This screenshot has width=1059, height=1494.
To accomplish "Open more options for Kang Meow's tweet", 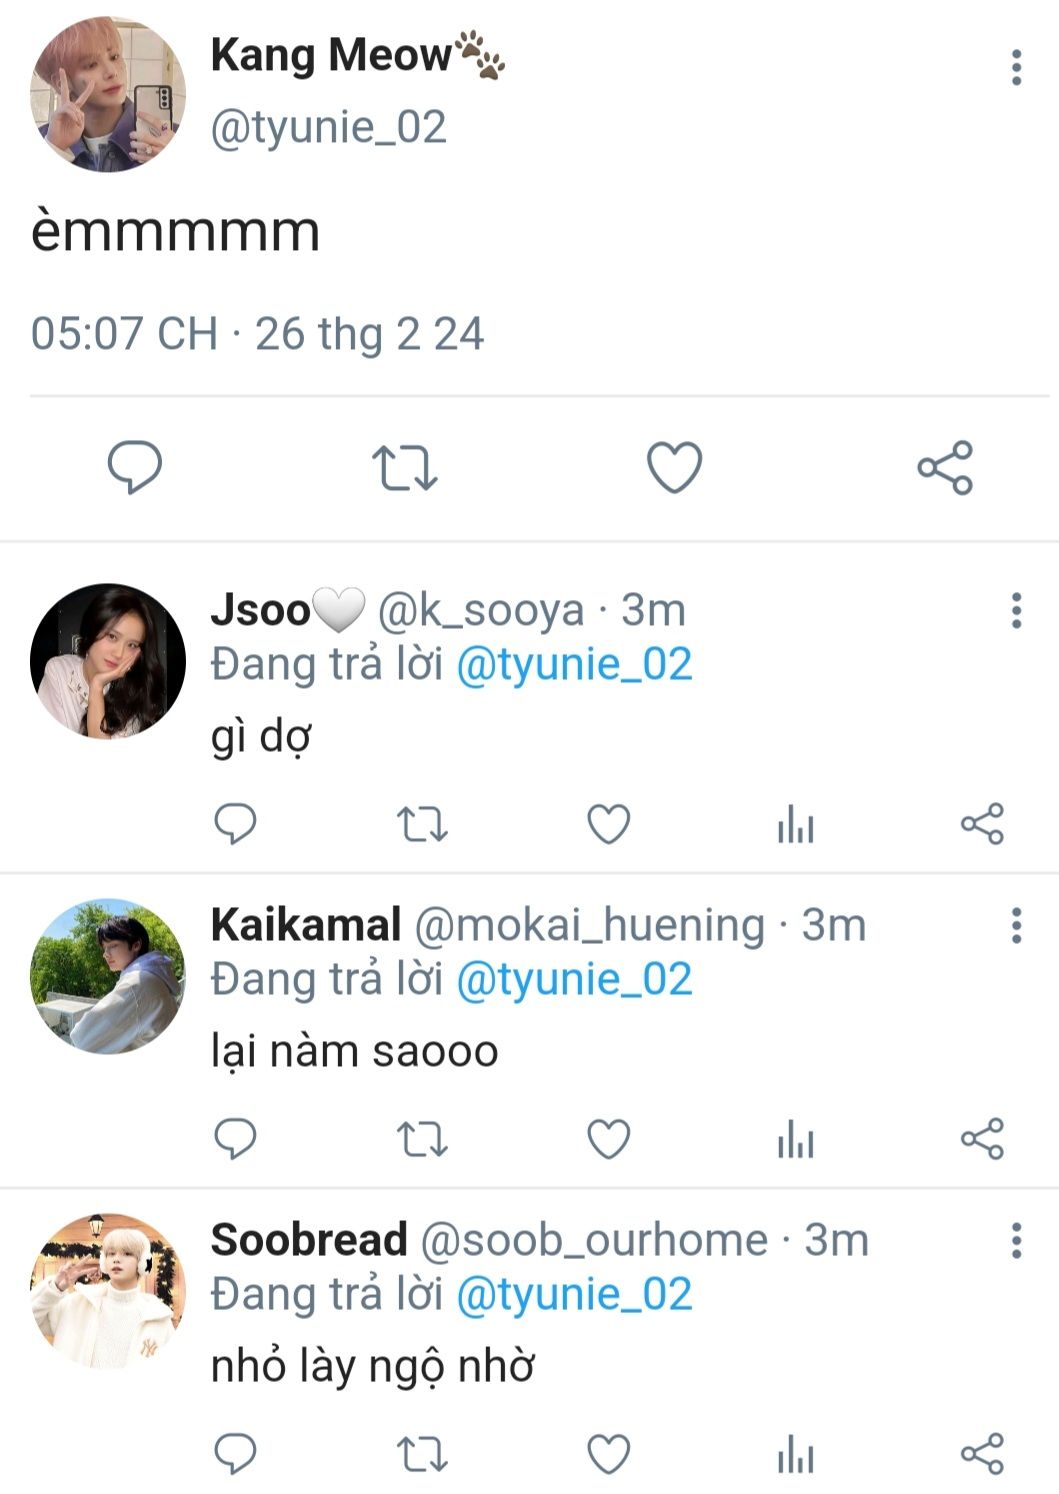I will (x=1016, y=68).
